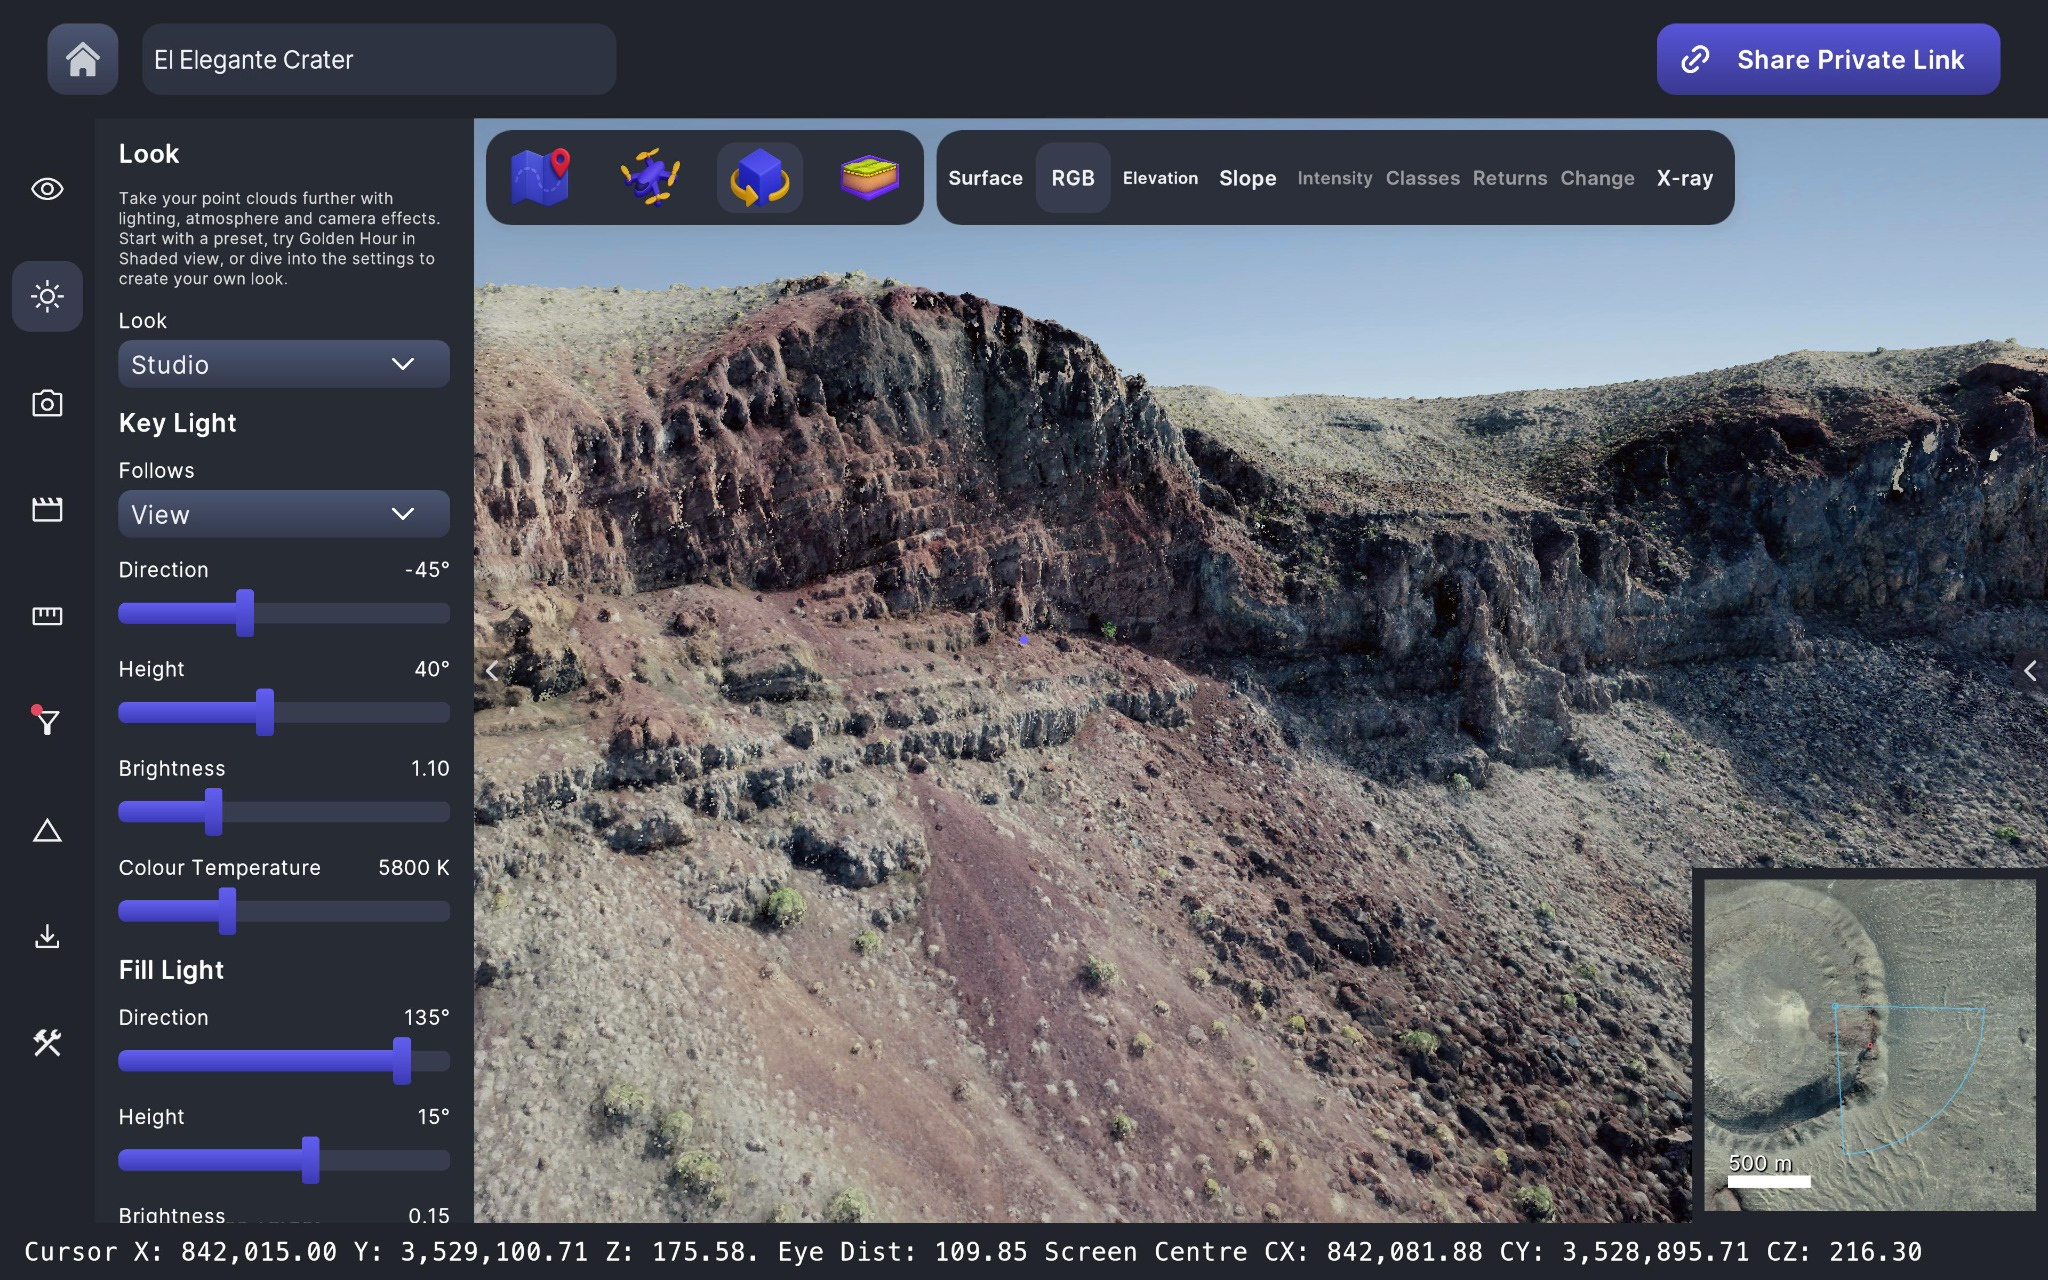Adjust the Key Light Brightness slider
Screen dimensions: 2048x1280
click(284, 812)
